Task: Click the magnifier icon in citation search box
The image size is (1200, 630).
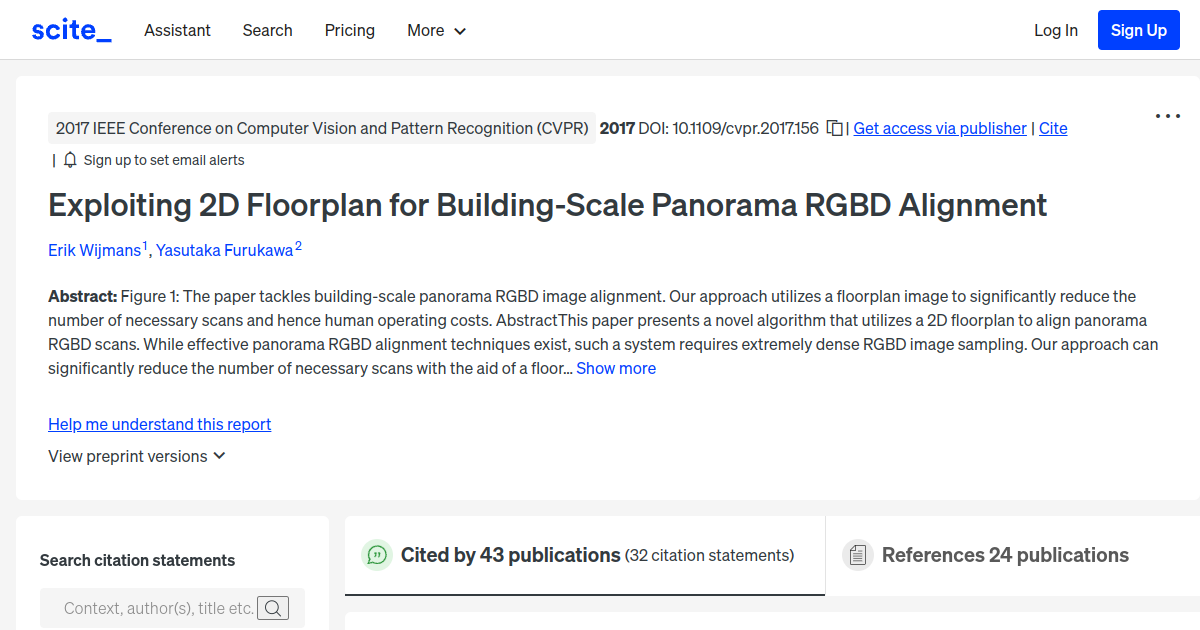Action: tap(273, 607)
